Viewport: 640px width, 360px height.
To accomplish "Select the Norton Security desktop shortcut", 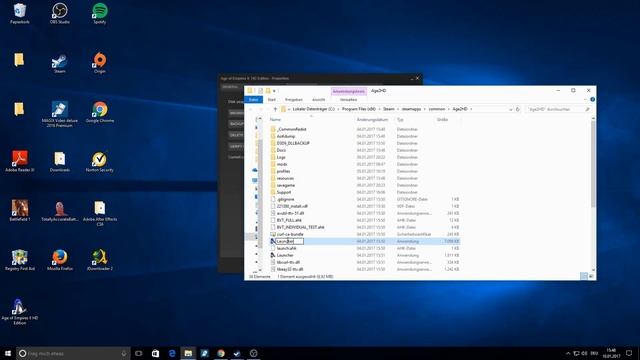I will 100,161.
